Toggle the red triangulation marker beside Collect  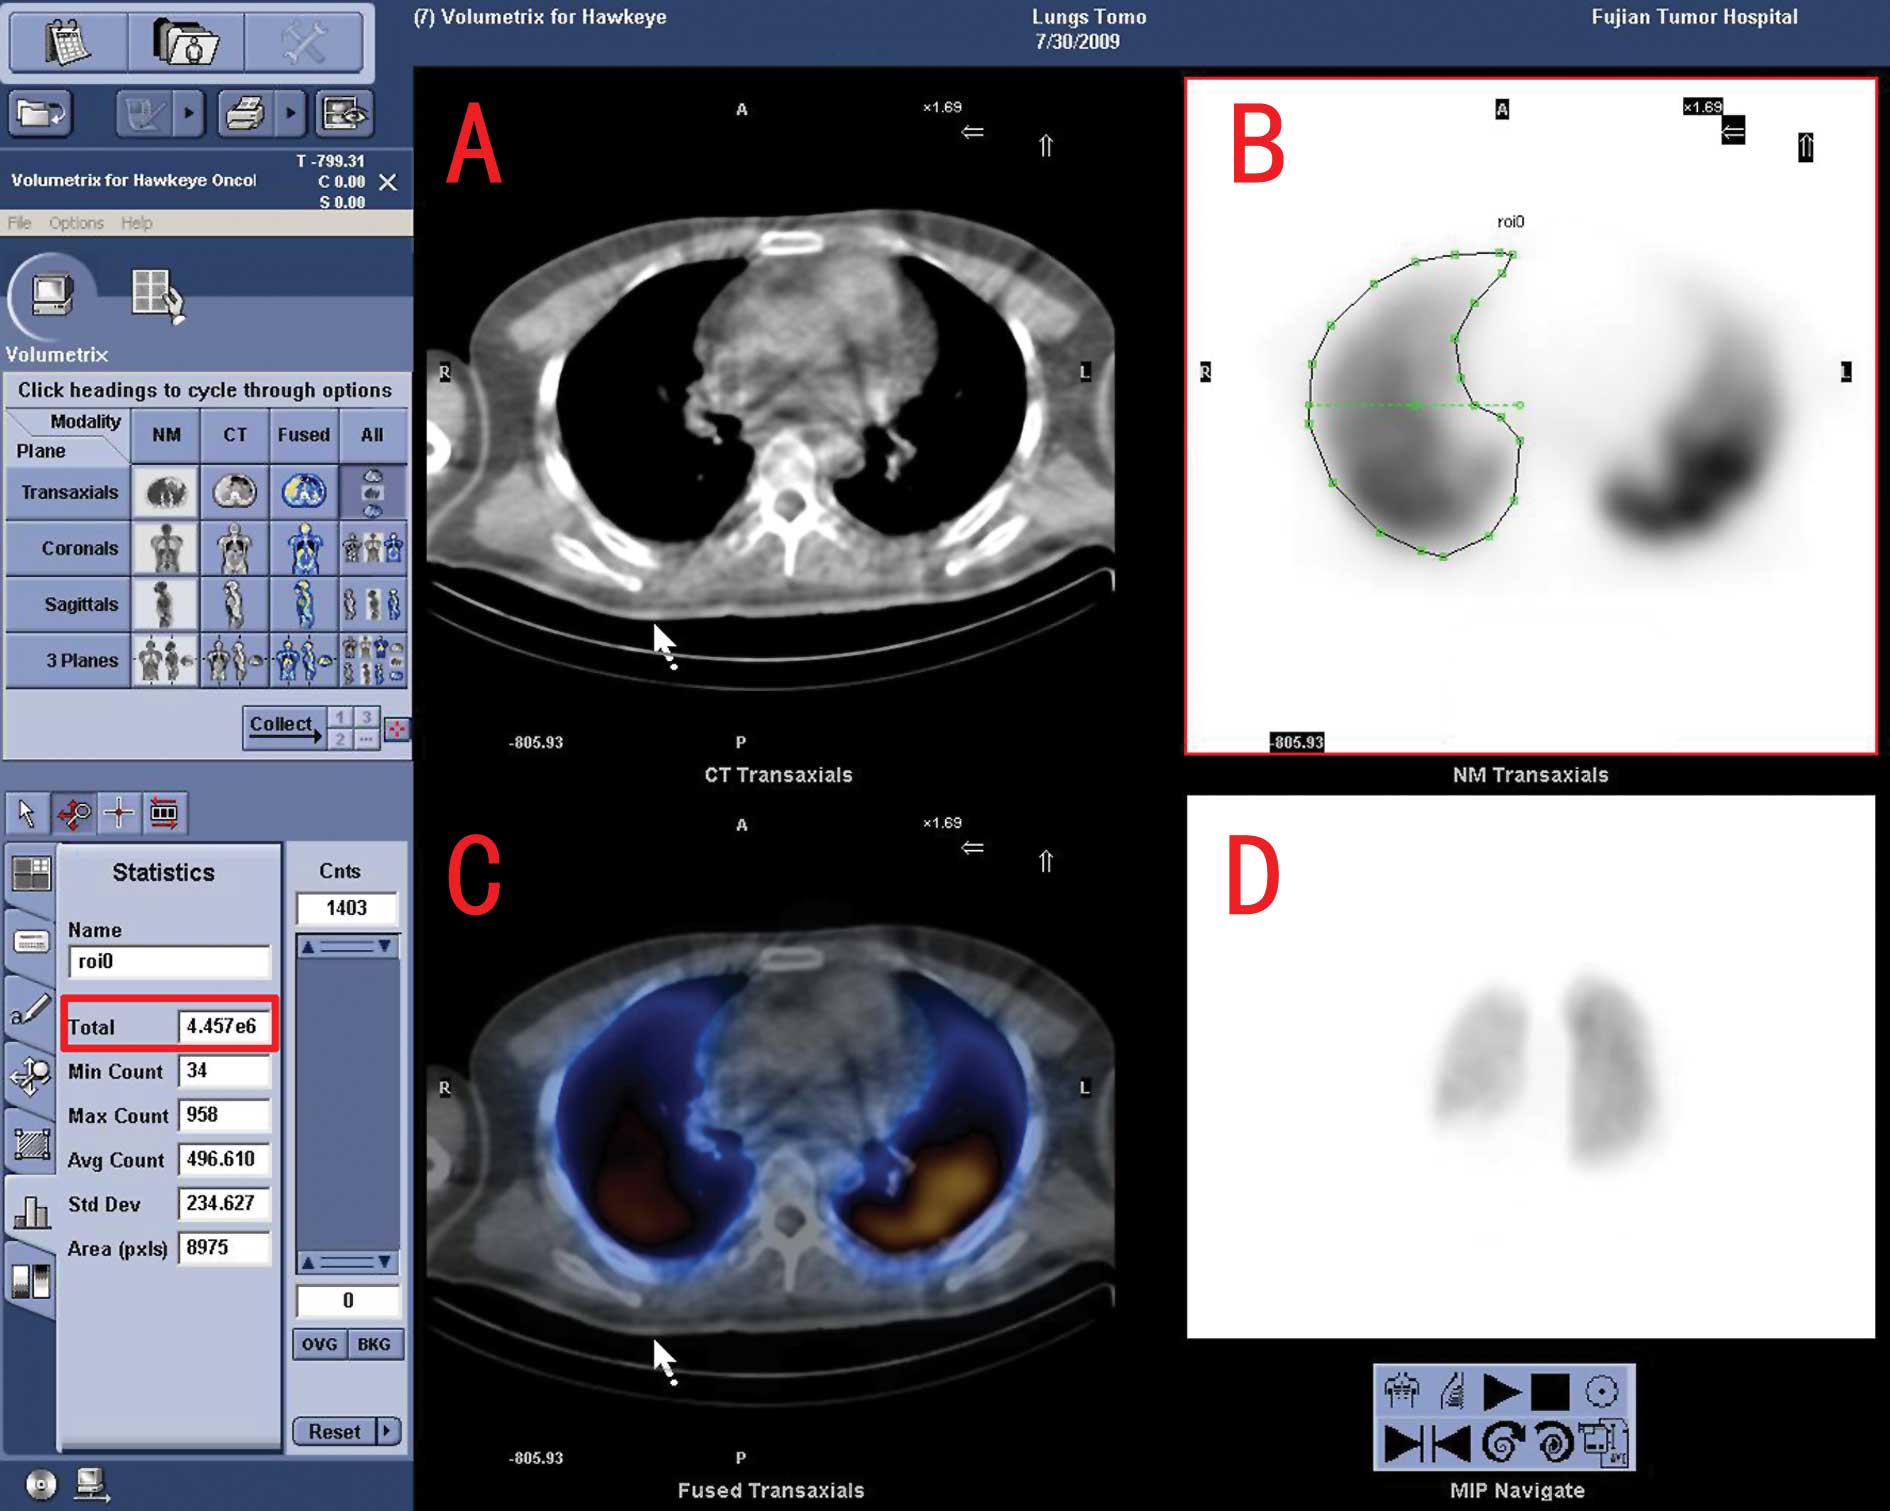(x=397, y=729)
